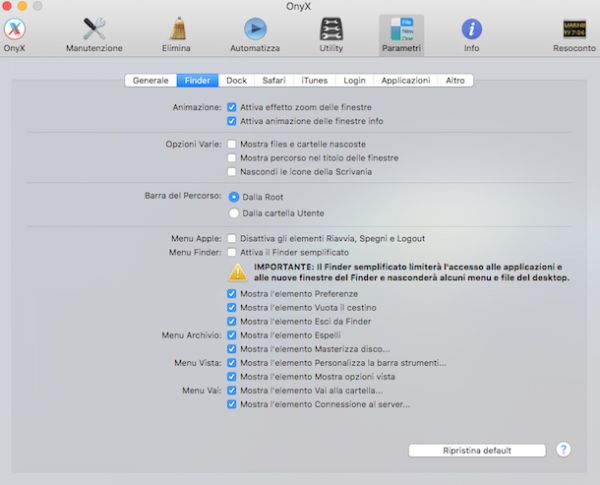600x485 pixels.
Task: Click the Opzioni Varie label
Action: click(x=194, y=144)
